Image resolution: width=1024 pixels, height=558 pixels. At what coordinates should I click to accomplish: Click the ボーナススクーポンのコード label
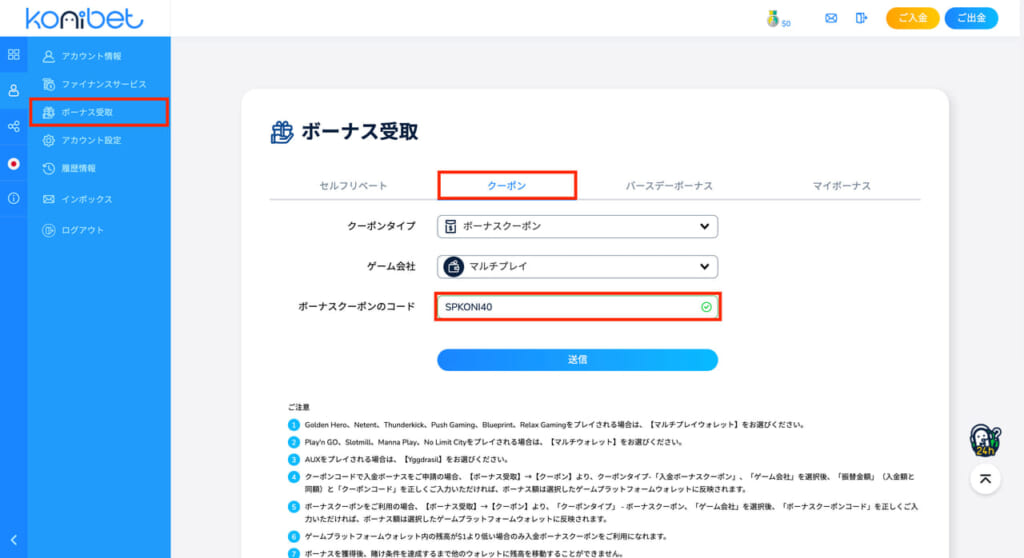click(x=357, y=307)
